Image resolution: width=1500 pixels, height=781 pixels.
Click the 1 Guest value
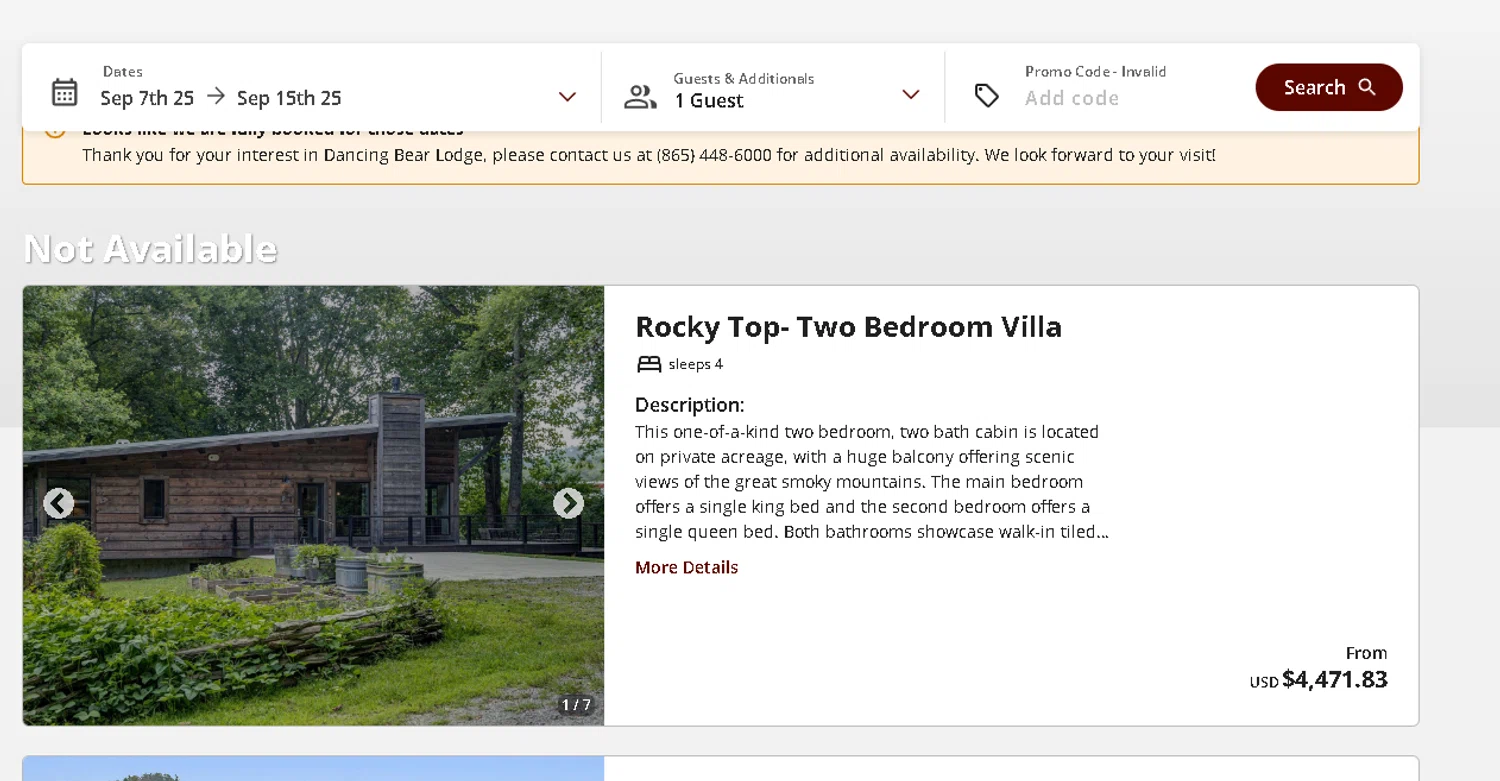pos(709,100)
